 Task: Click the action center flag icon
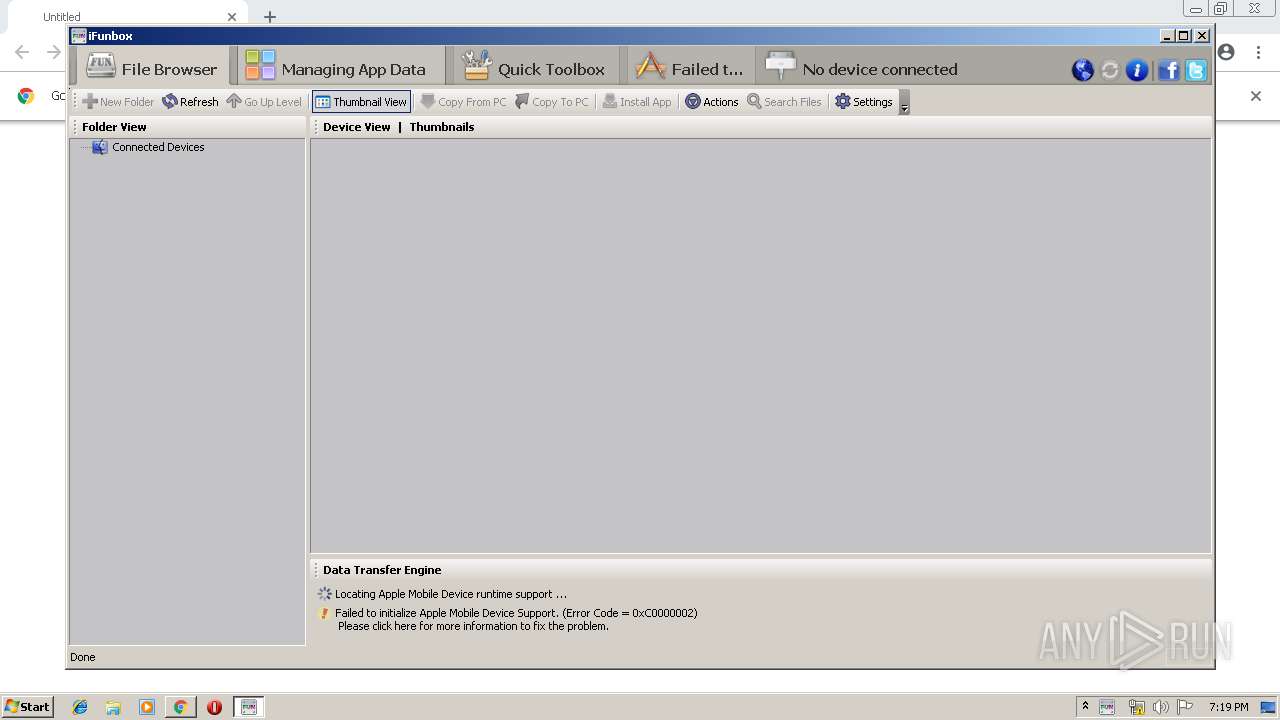pos(1185,707)
